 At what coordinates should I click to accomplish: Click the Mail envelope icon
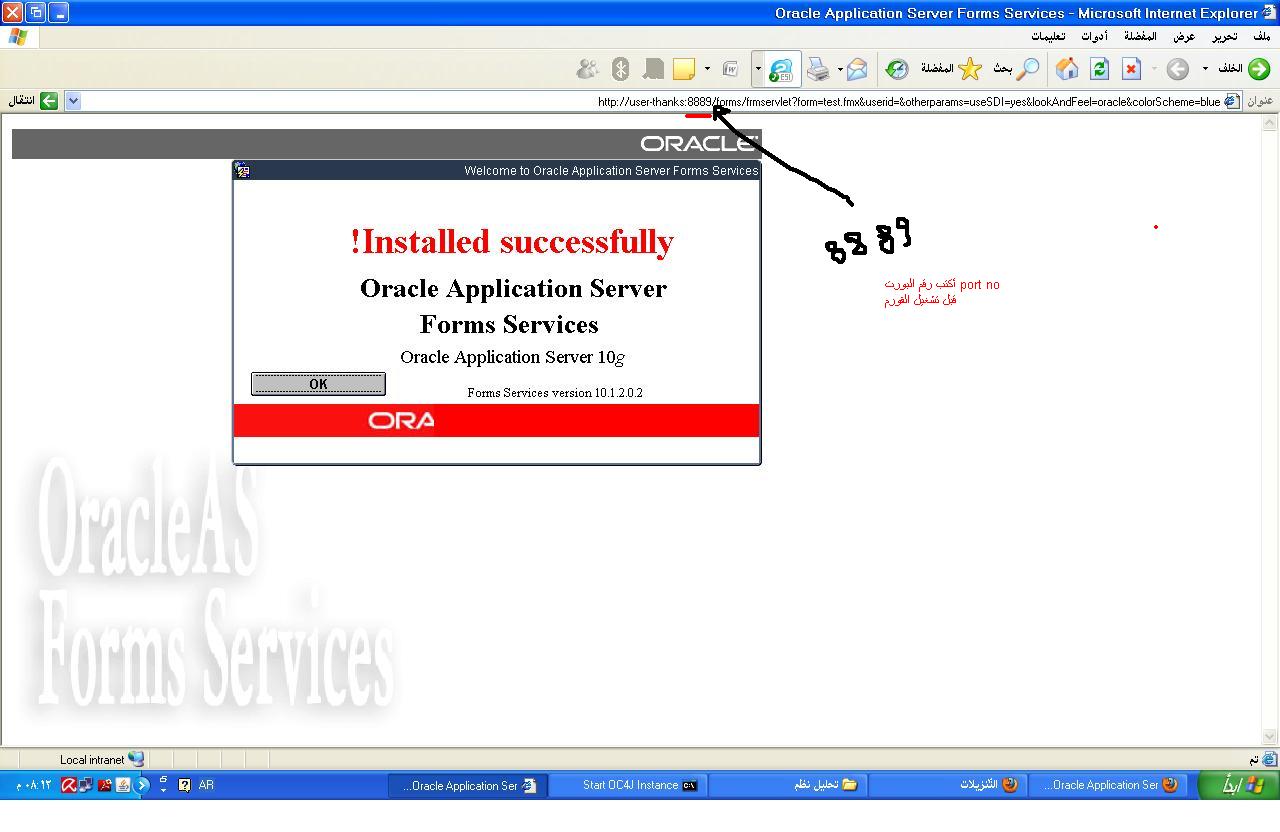pyautogui.click(x=857, y=69)
